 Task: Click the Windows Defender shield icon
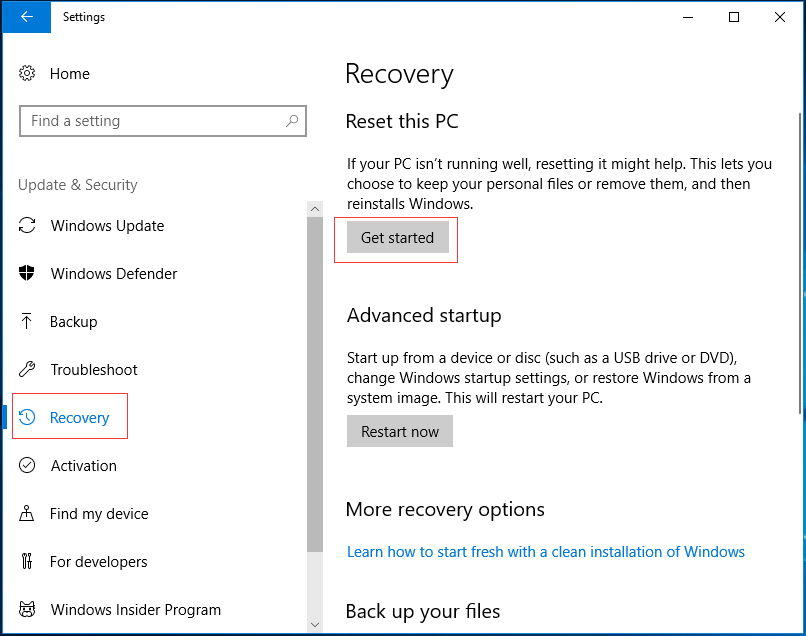(x=27, y=273)
